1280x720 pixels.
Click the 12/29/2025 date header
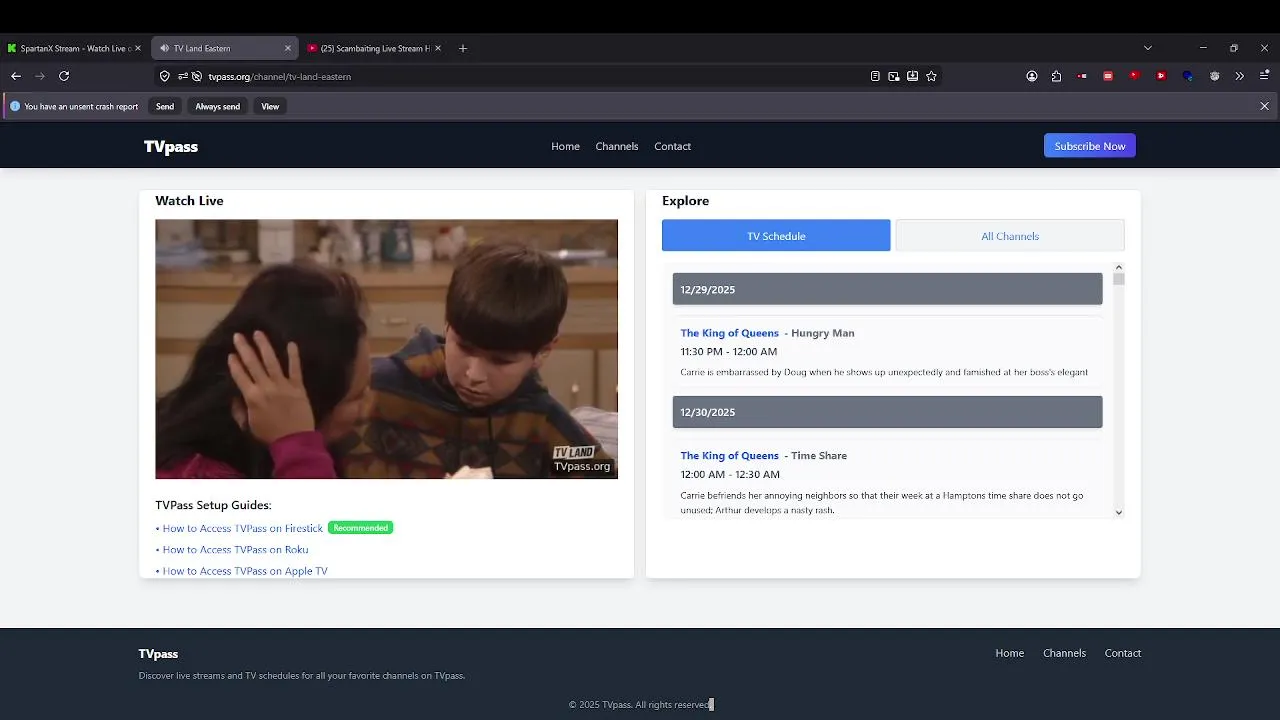pos(887,289)
